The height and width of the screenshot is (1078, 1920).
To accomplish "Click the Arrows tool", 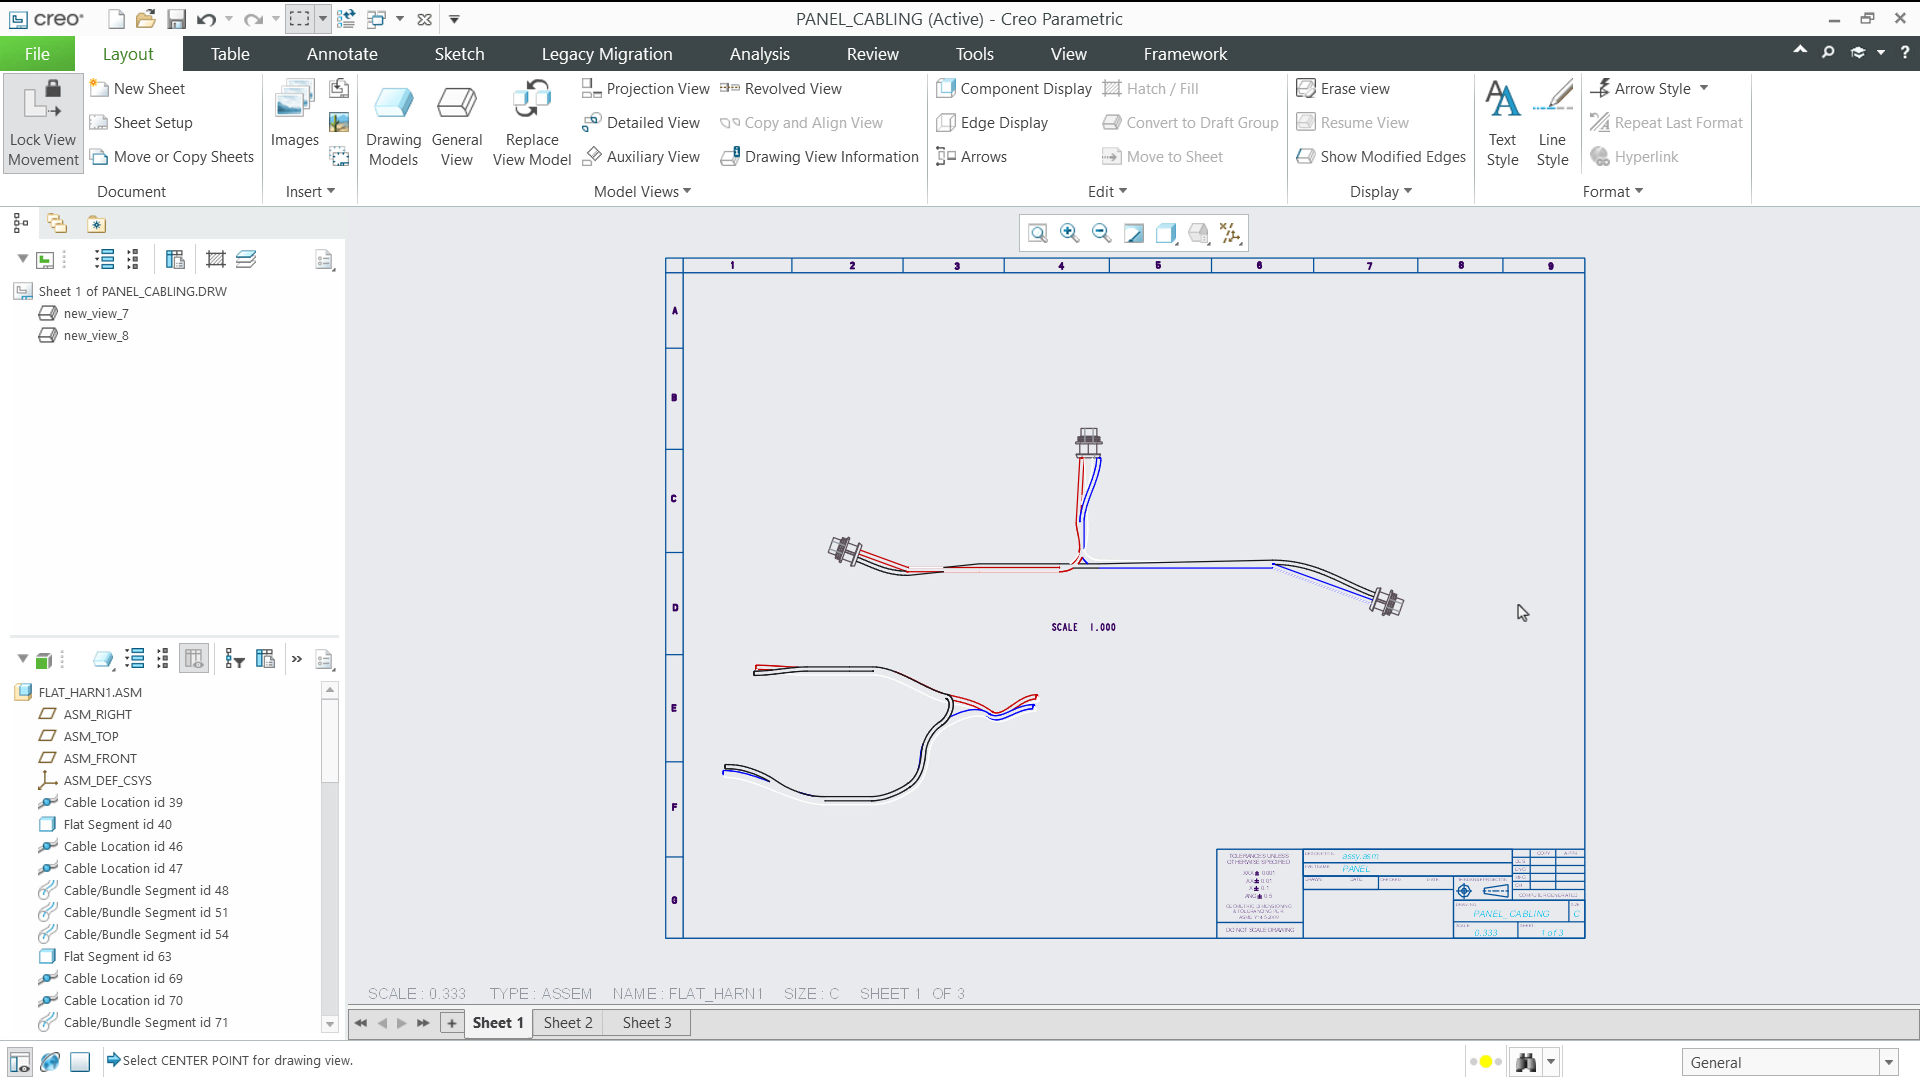I will (x=972, y=157).
